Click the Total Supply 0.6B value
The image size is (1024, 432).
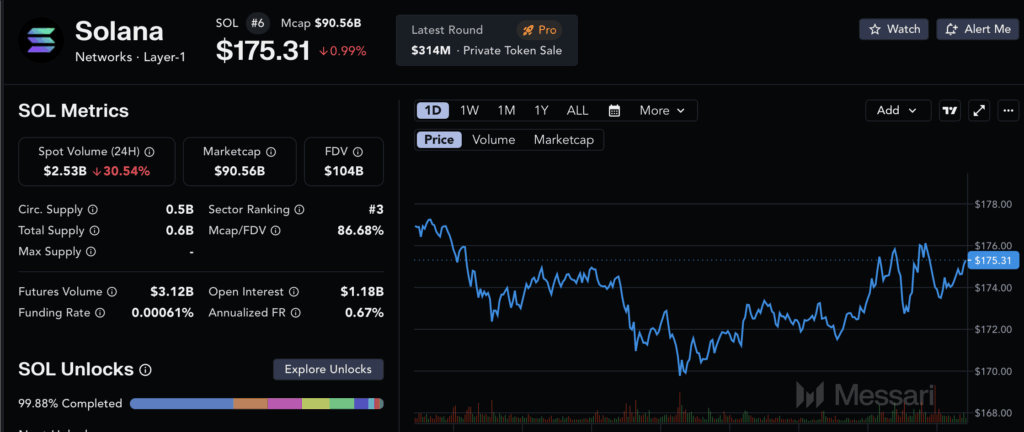(180, 230)
